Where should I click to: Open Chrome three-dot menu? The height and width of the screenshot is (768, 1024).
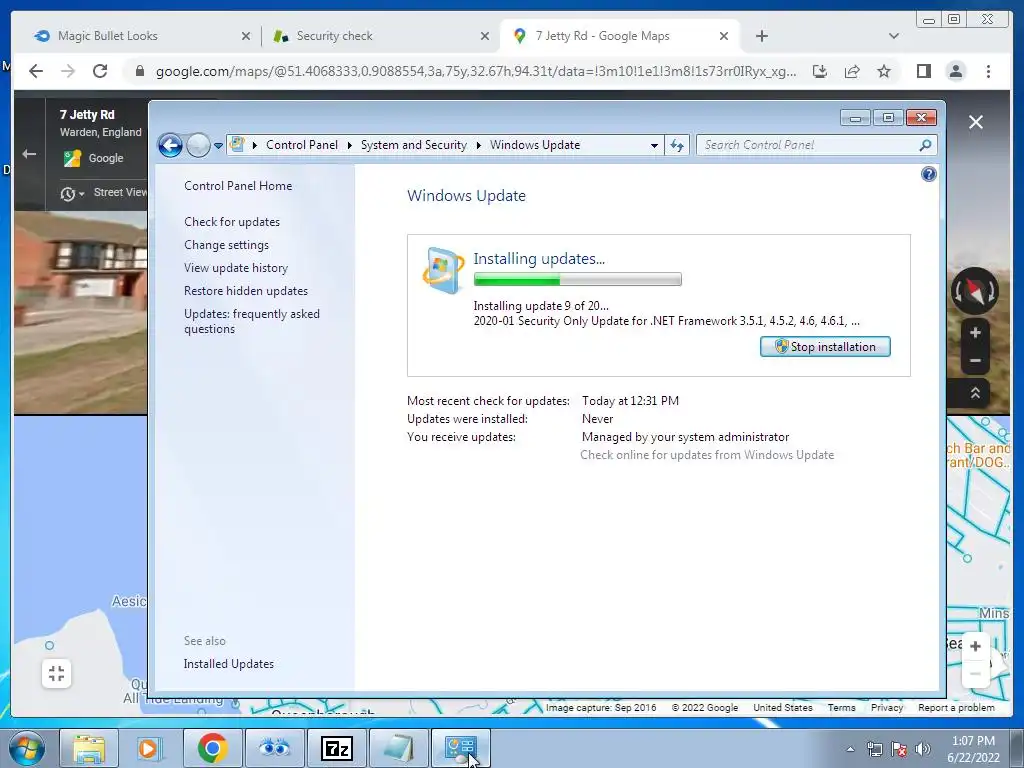tap(988, 71)
